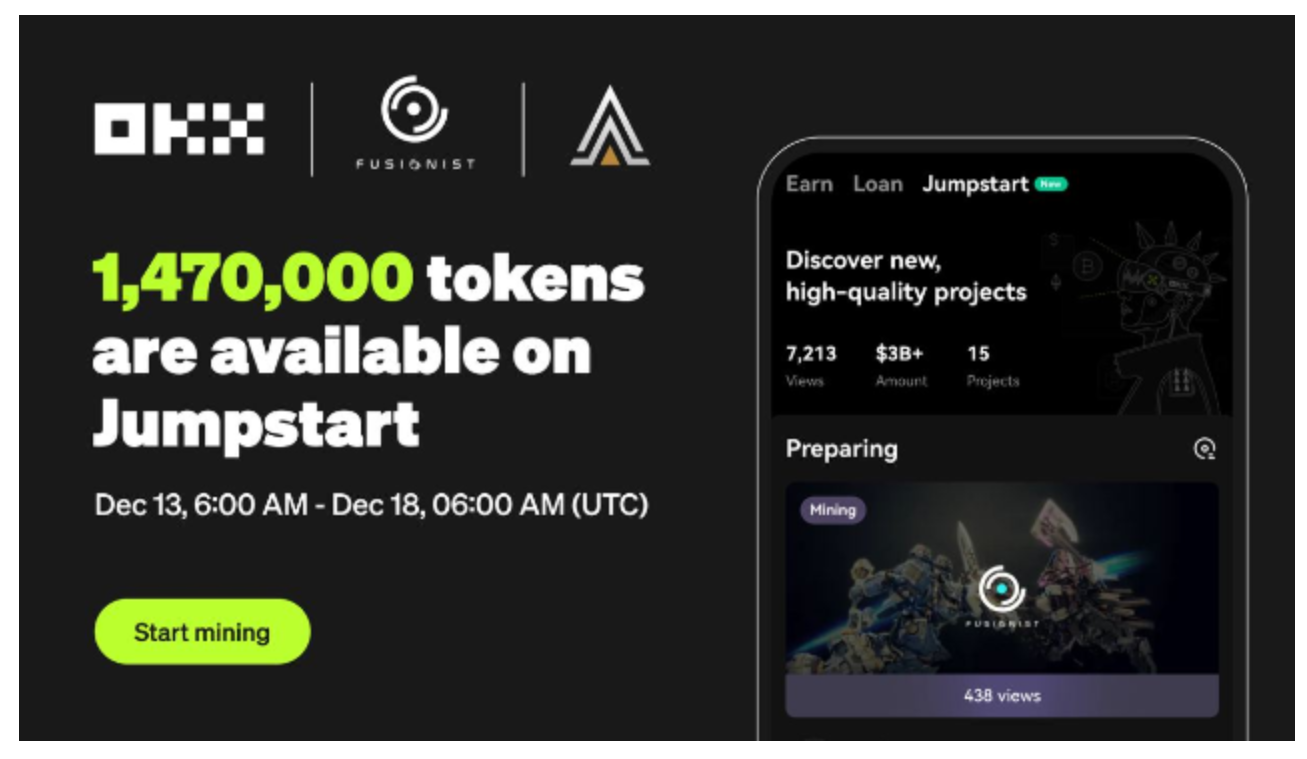Tap the icon beside the Preparing heading
The height and width of the screenshot is (759, 1307).
click(x=1204, y=449)
